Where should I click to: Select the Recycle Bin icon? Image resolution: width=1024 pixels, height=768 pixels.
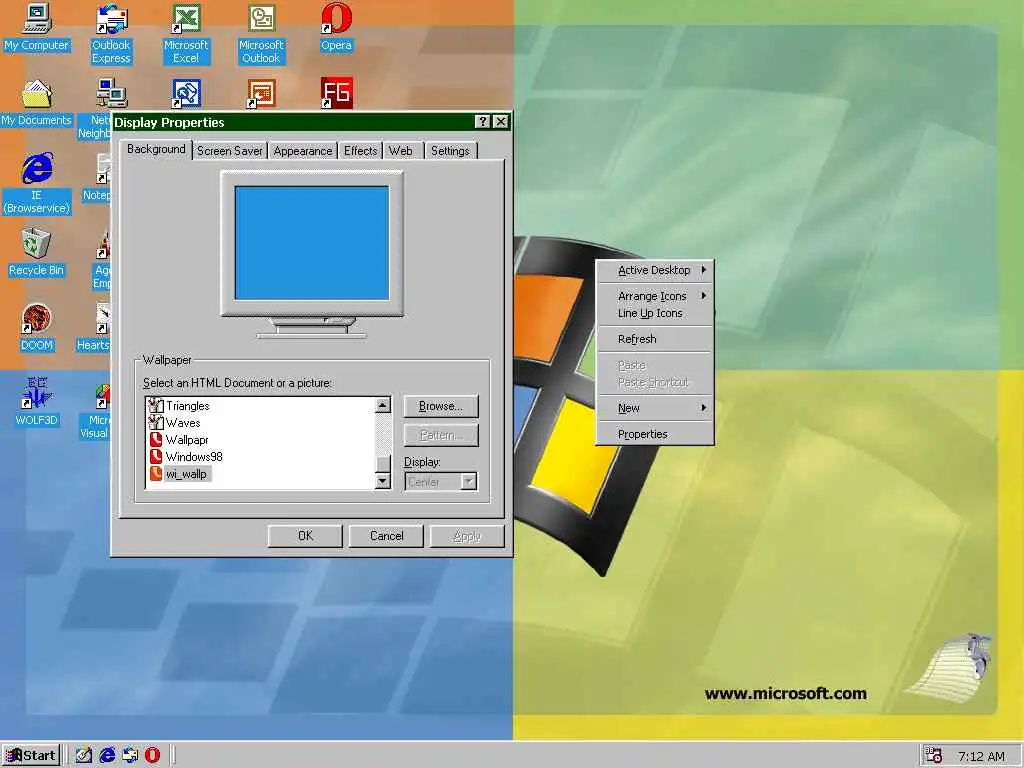37,252
